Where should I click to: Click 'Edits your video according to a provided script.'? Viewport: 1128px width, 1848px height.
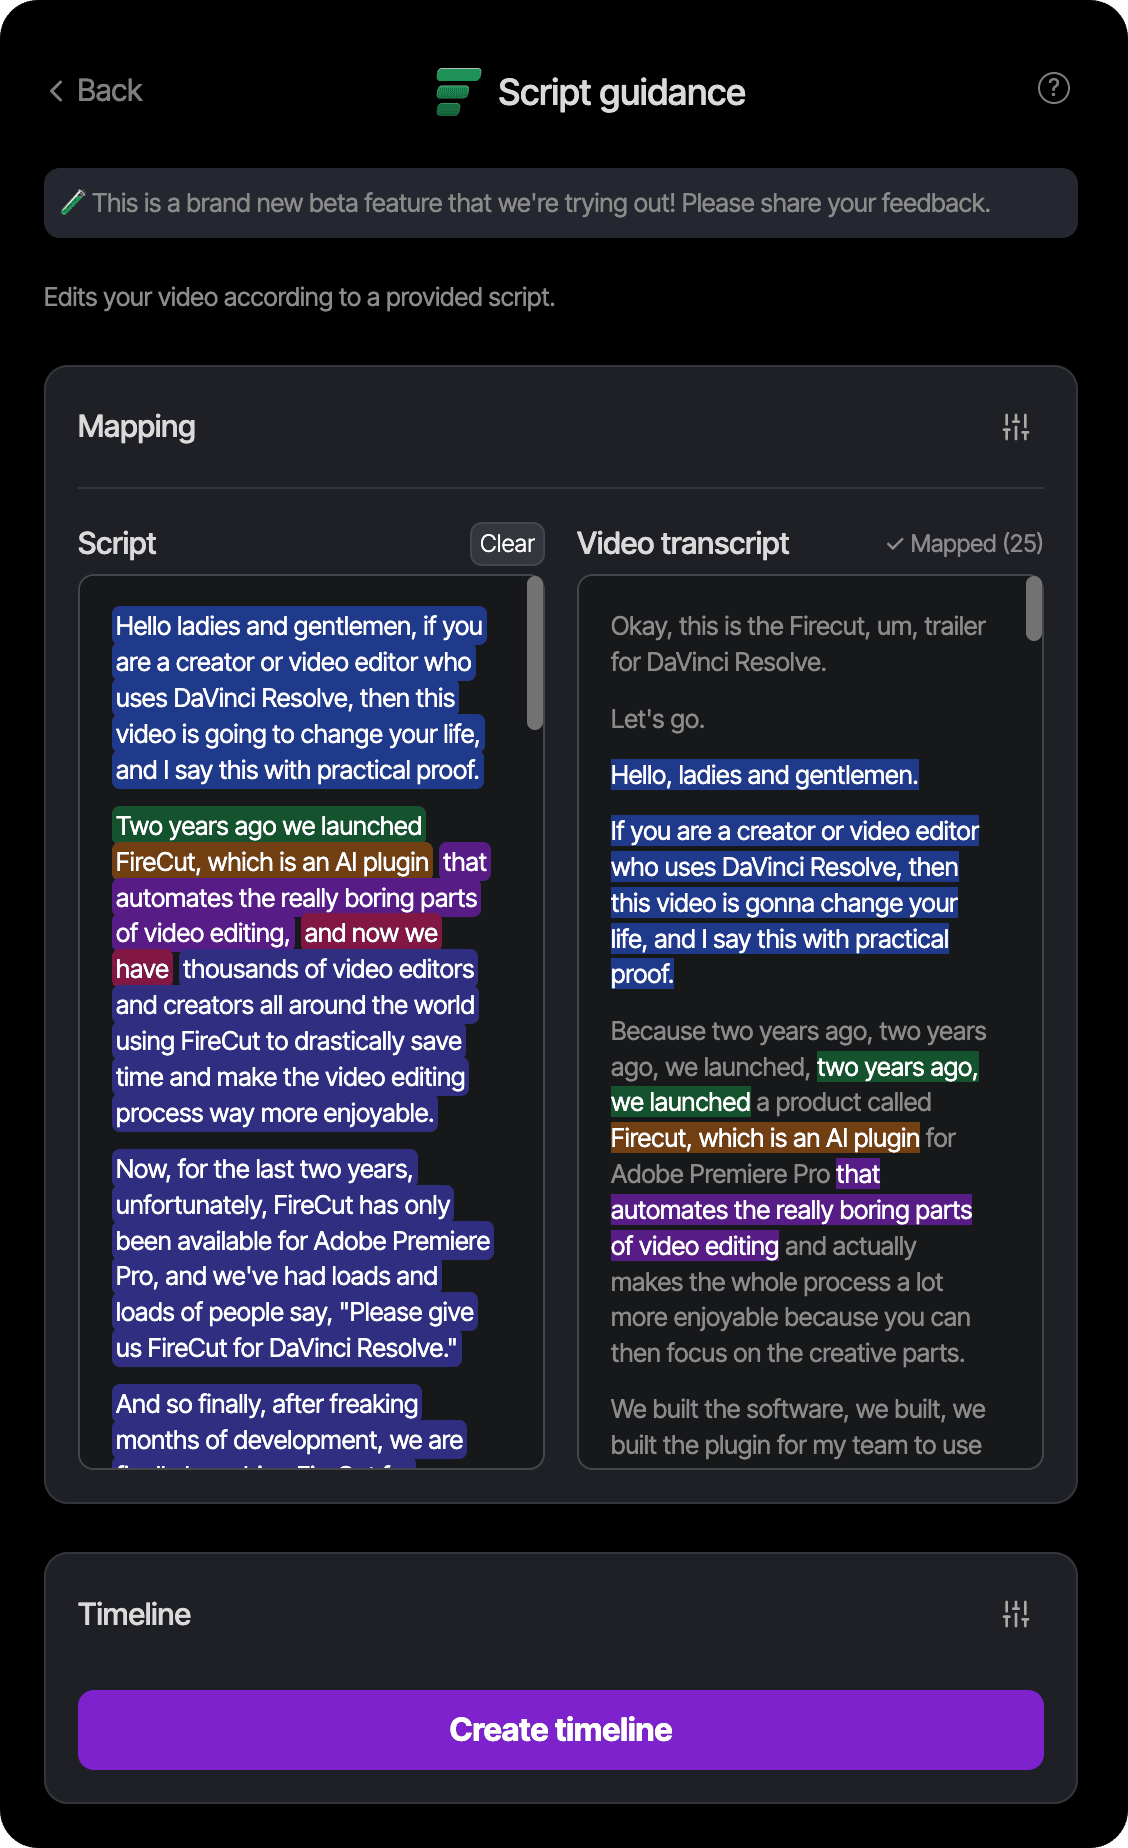point(299,298)
